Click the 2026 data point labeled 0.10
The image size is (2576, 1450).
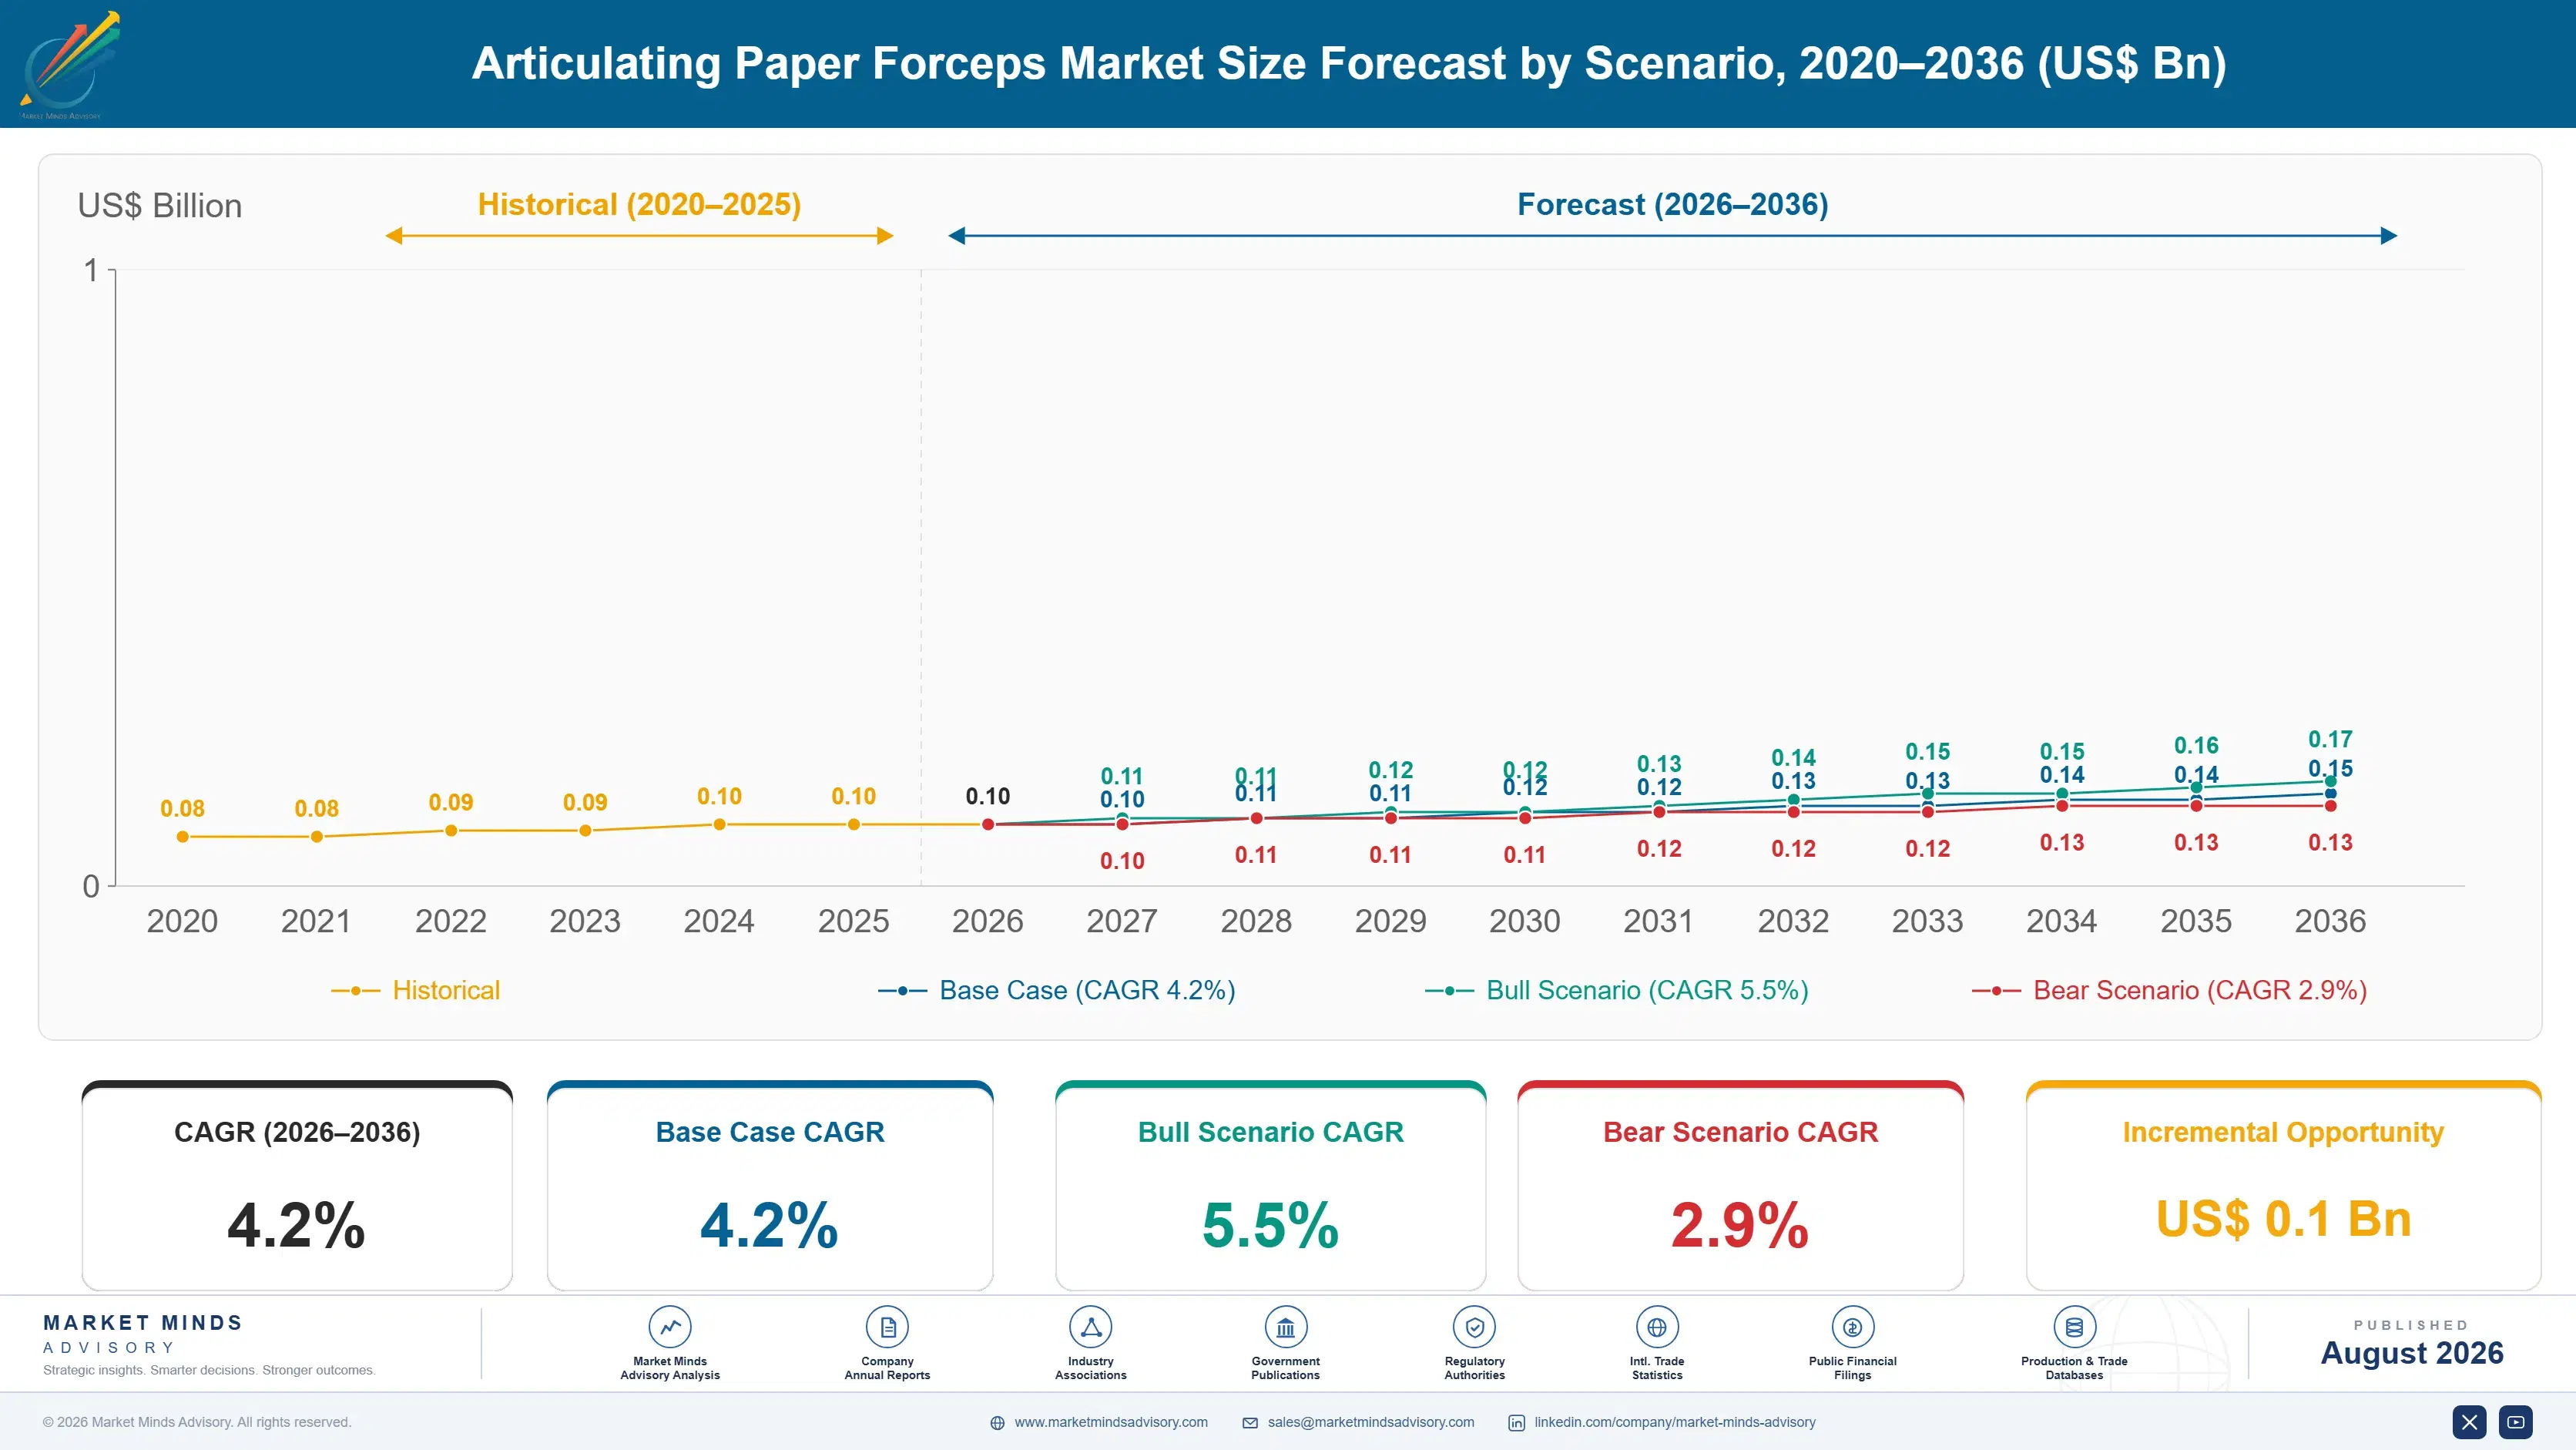point(988,825)
